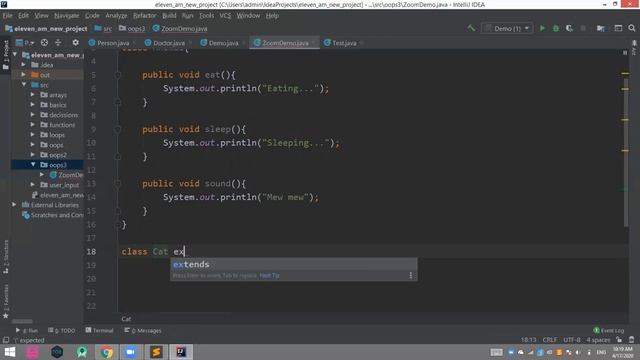Click the UTF-8 encoding setting
Image resolution: width=640 pixels, height=360 pixels.
point(571,340)
